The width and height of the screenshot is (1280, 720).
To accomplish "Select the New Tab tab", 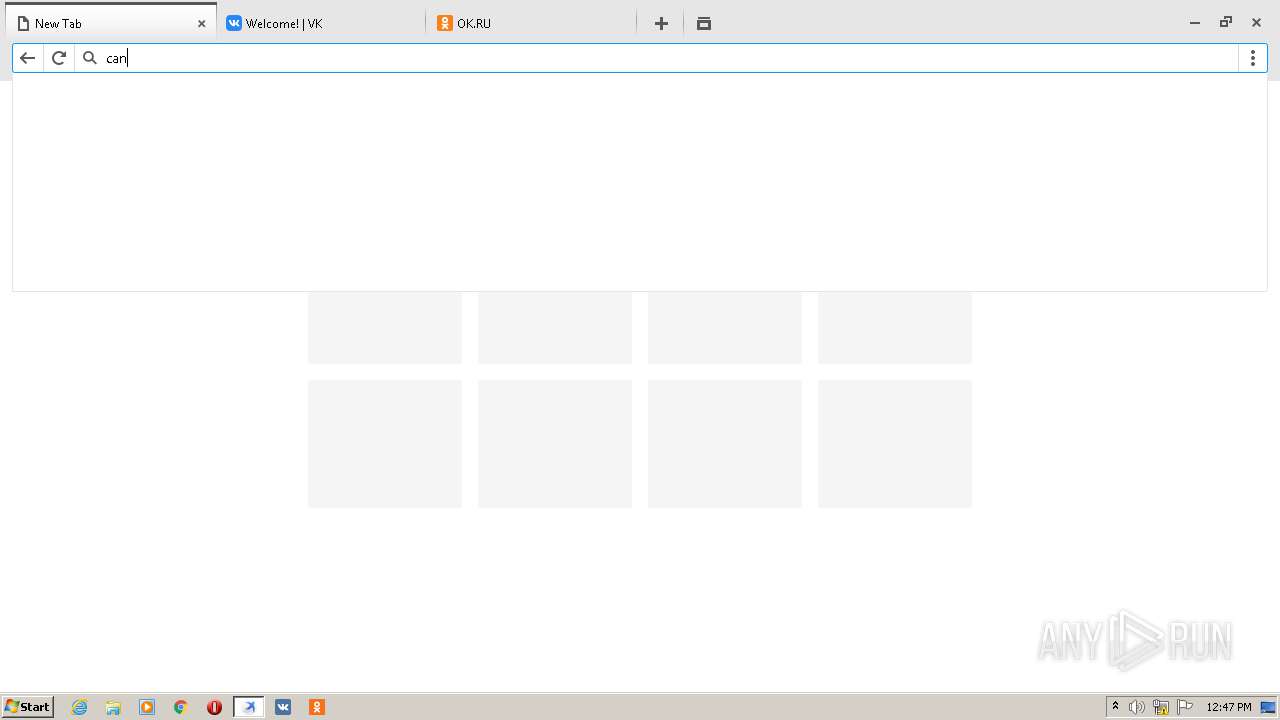I will pos(112,23).
